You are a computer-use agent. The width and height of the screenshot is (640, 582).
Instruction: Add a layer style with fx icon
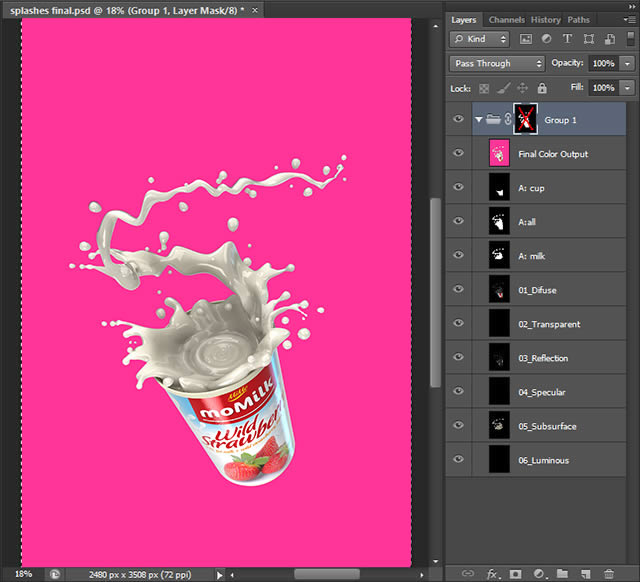tap(493, 574)
